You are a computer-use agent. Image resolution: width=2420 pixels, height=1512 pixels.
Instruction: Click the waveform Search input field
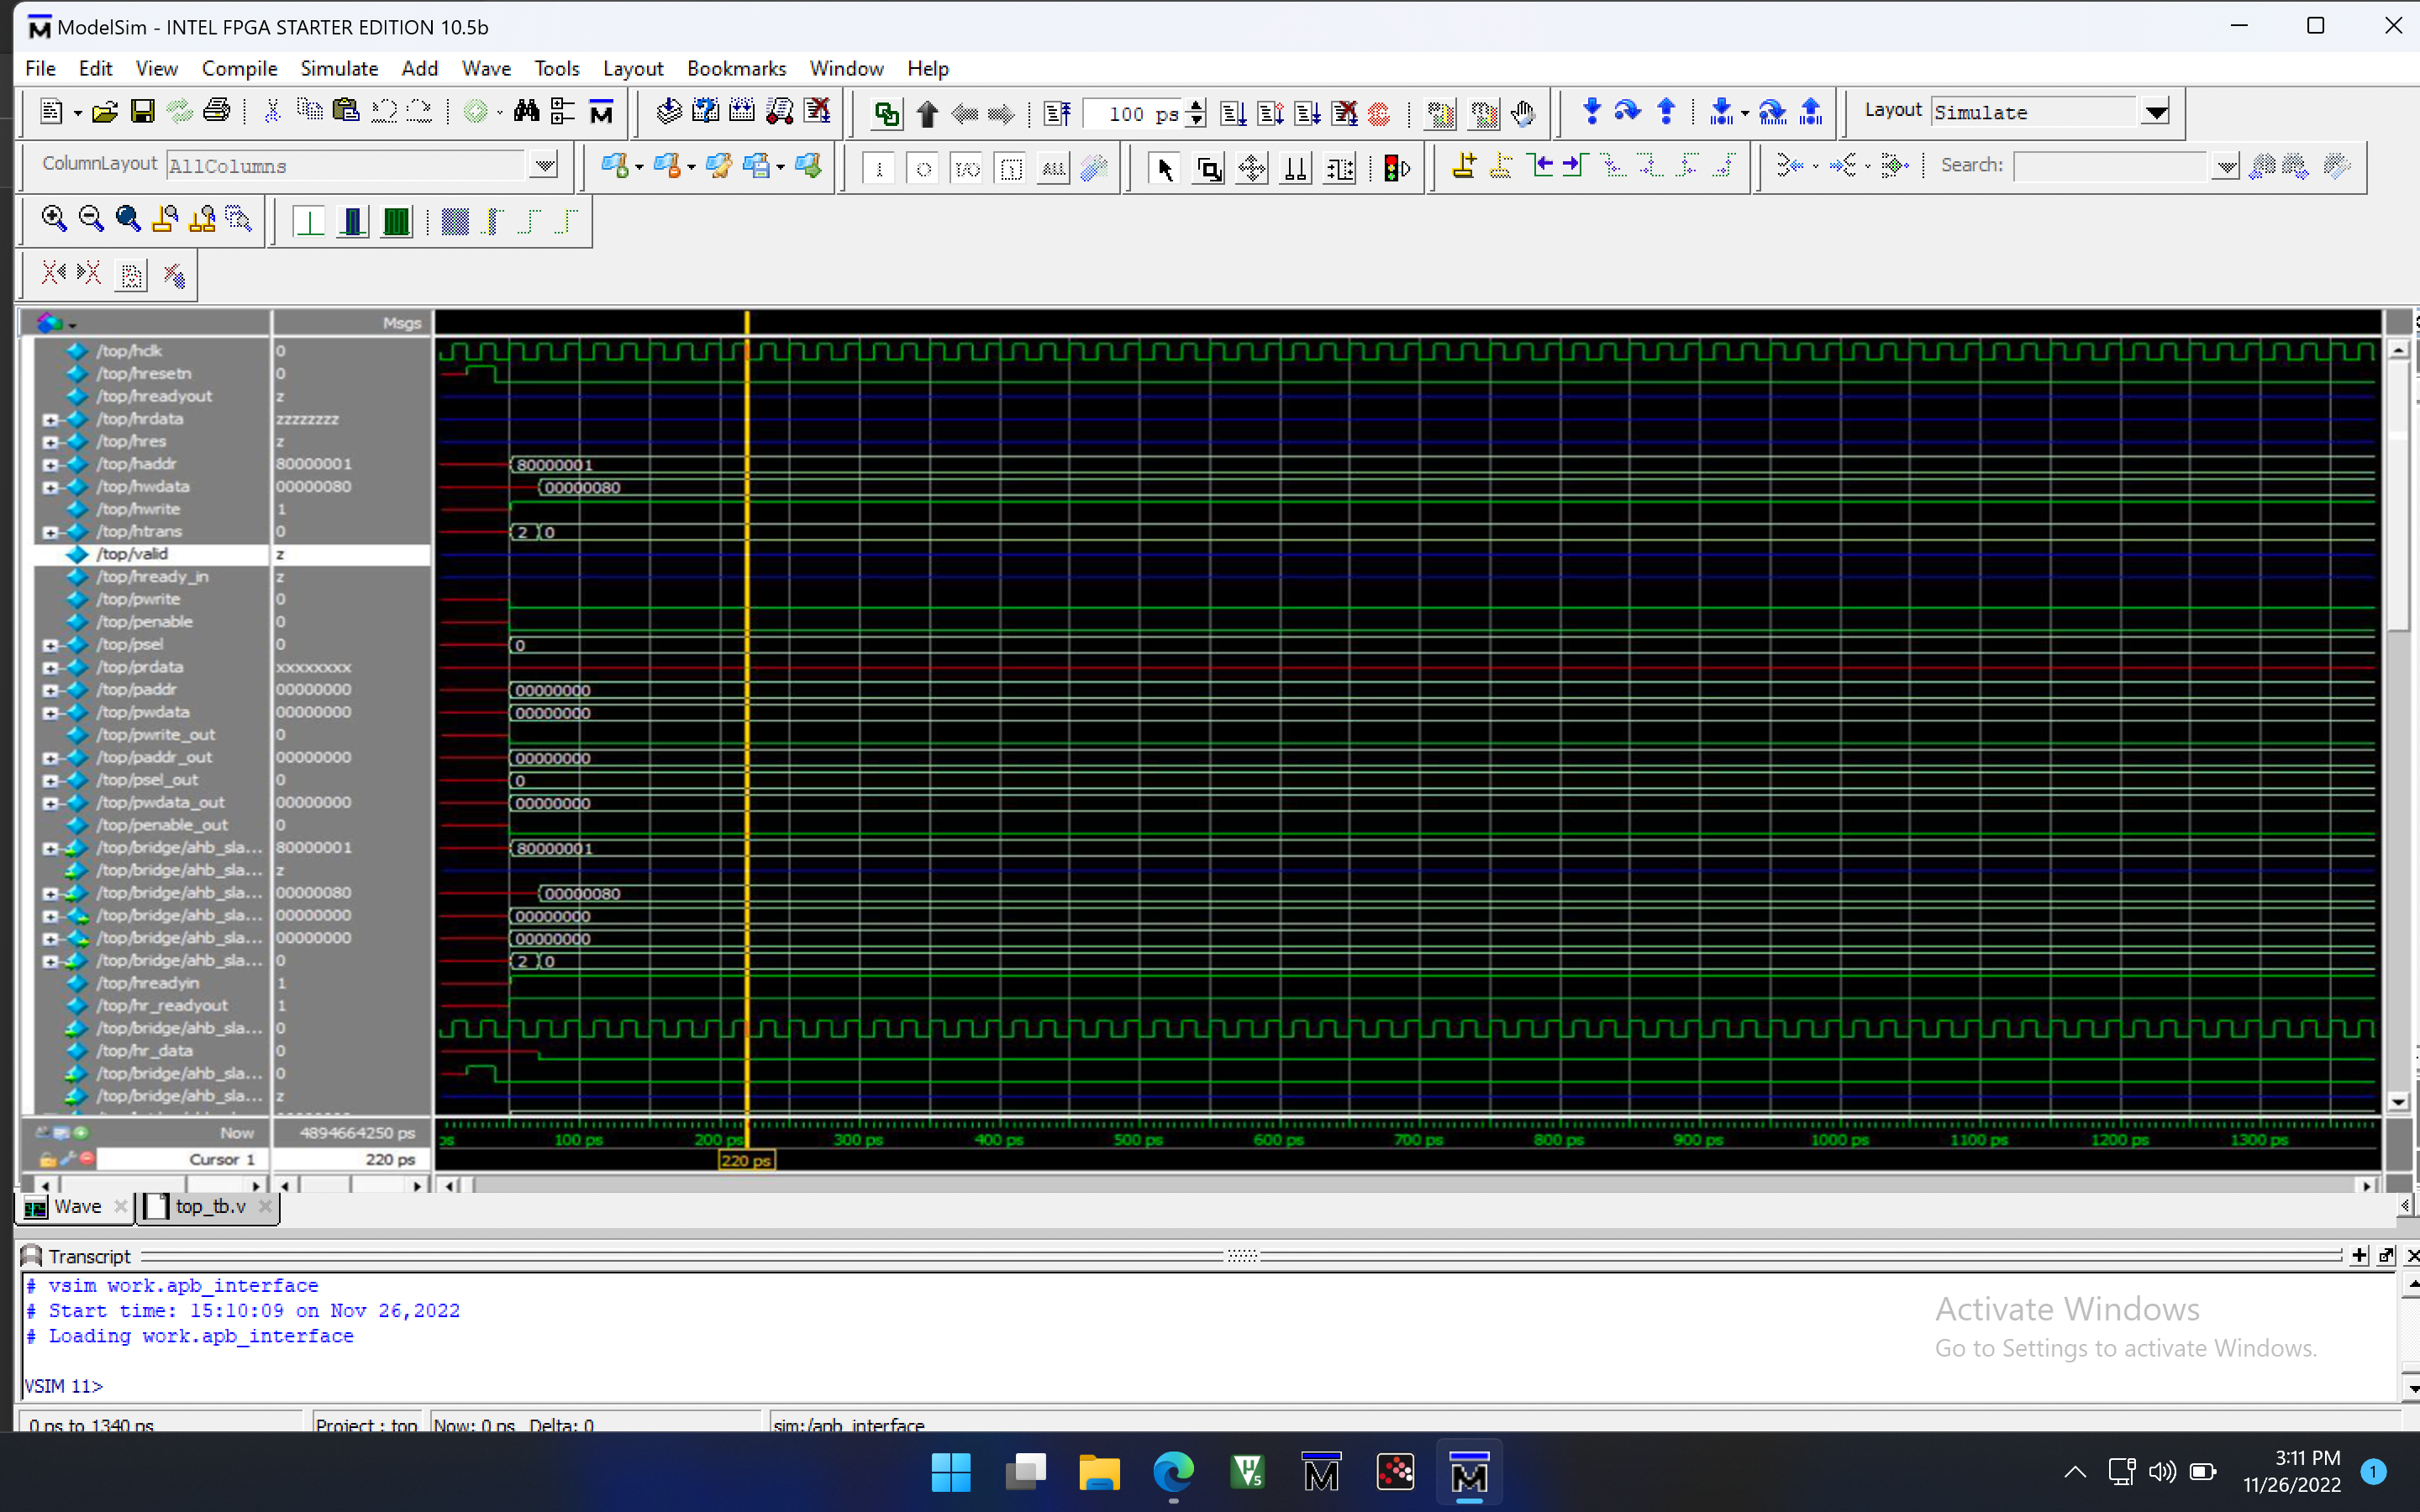(2111, 166)
